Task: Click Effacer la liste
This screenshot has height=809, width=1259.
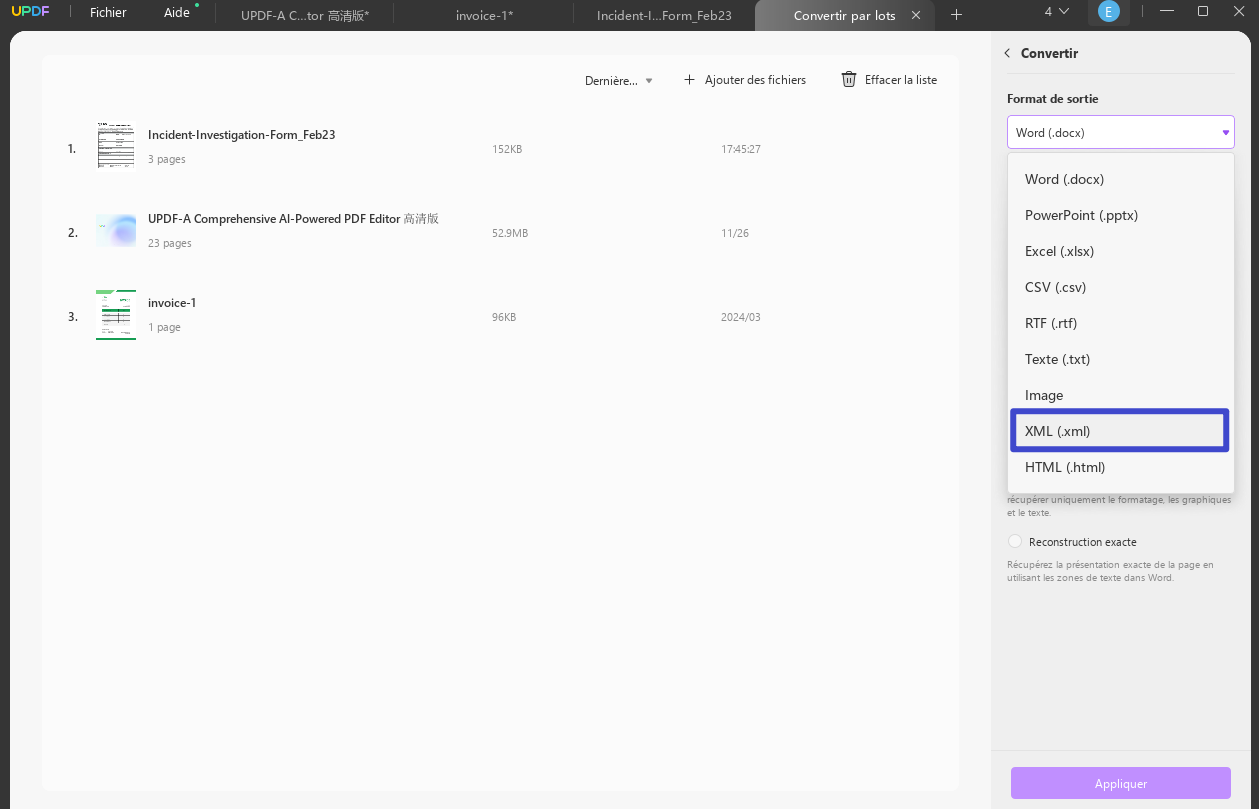Action: (x=898, y=79)
